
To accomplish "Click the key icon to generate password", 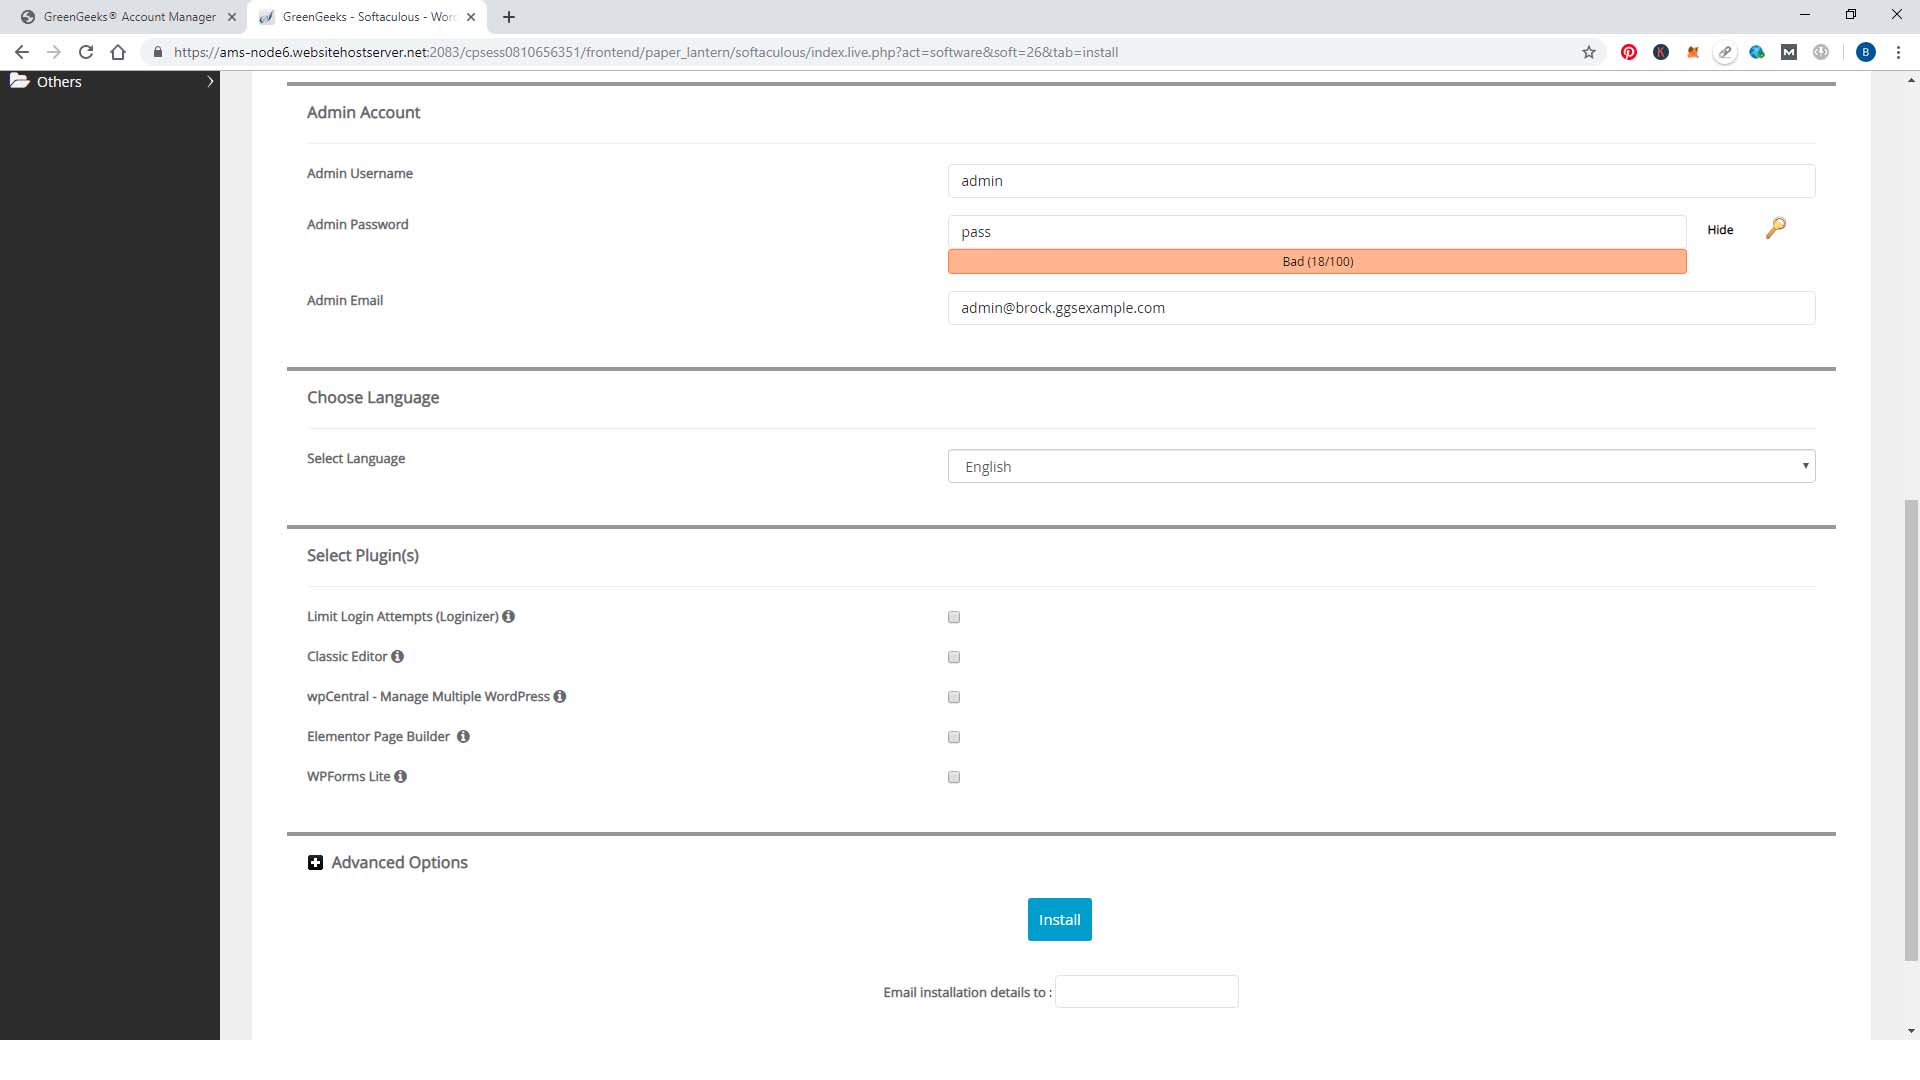I will (1775, 229).
